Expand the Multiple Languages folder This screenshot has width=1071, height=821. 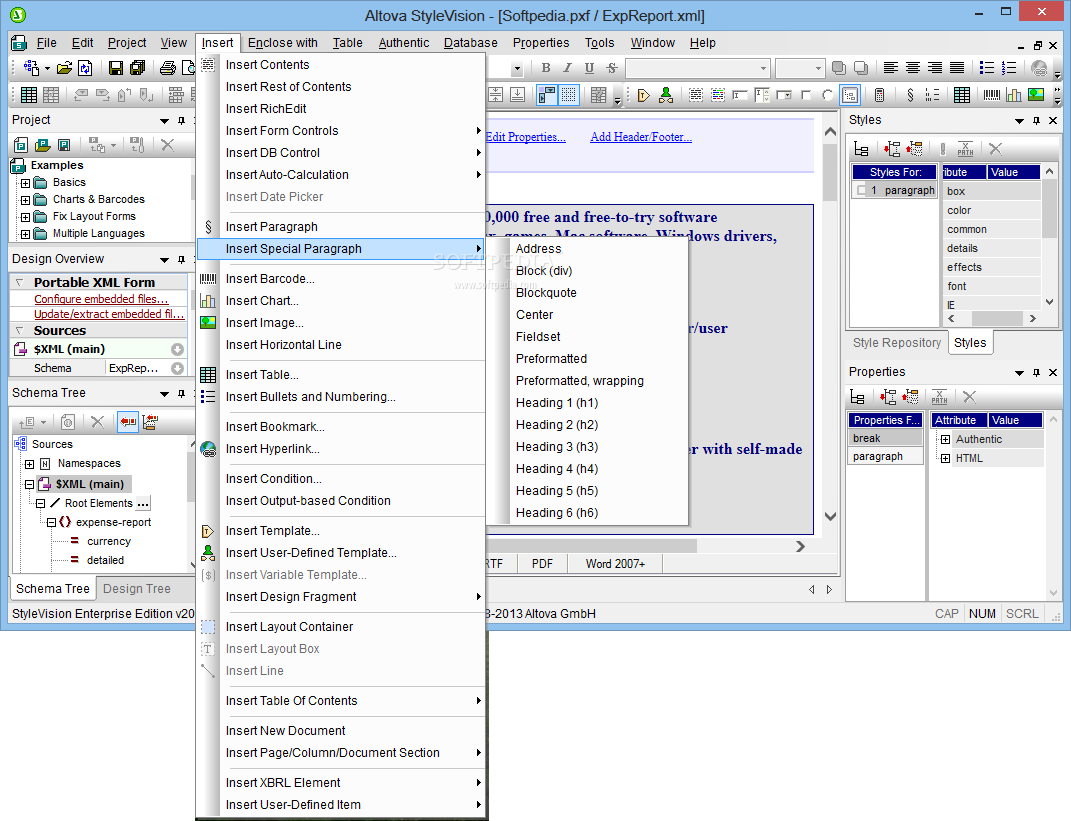pyautogui.click(x=25, y=234)
